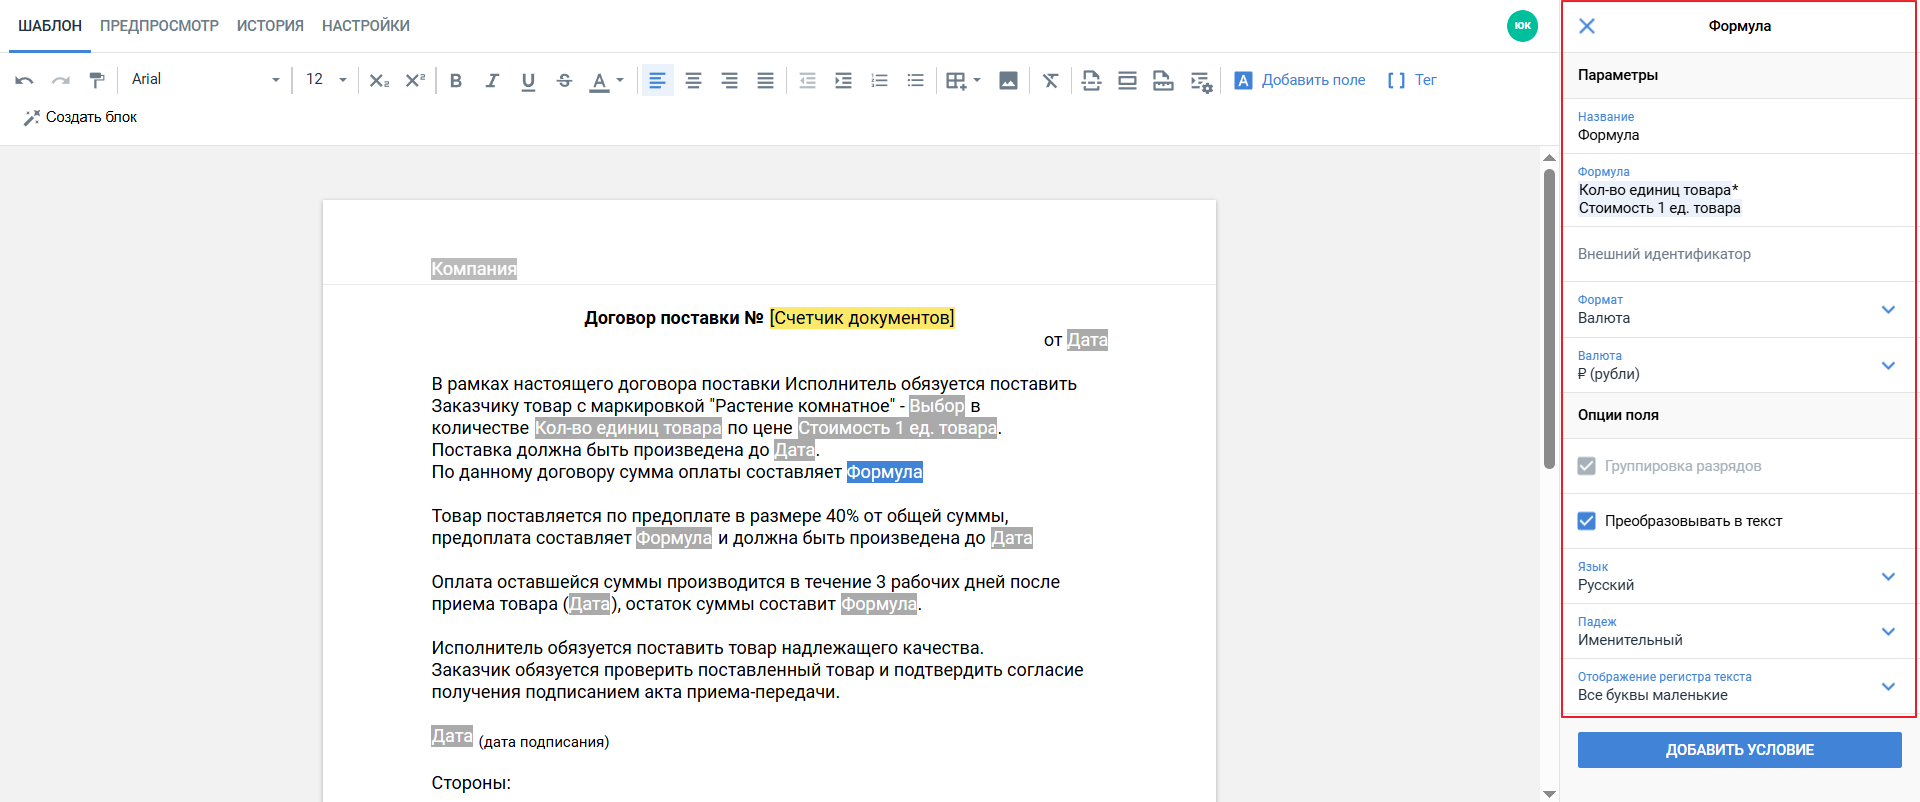Justify the text alignment
The image size is (1920, 802).
(x=765, y=80)
